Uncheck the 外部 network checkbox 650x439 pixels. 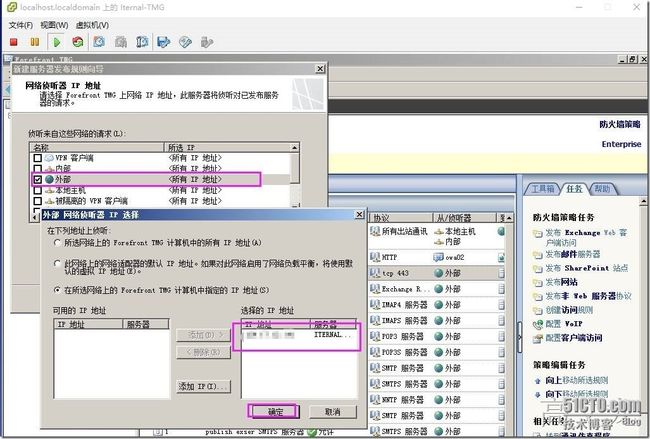(38, 179)
